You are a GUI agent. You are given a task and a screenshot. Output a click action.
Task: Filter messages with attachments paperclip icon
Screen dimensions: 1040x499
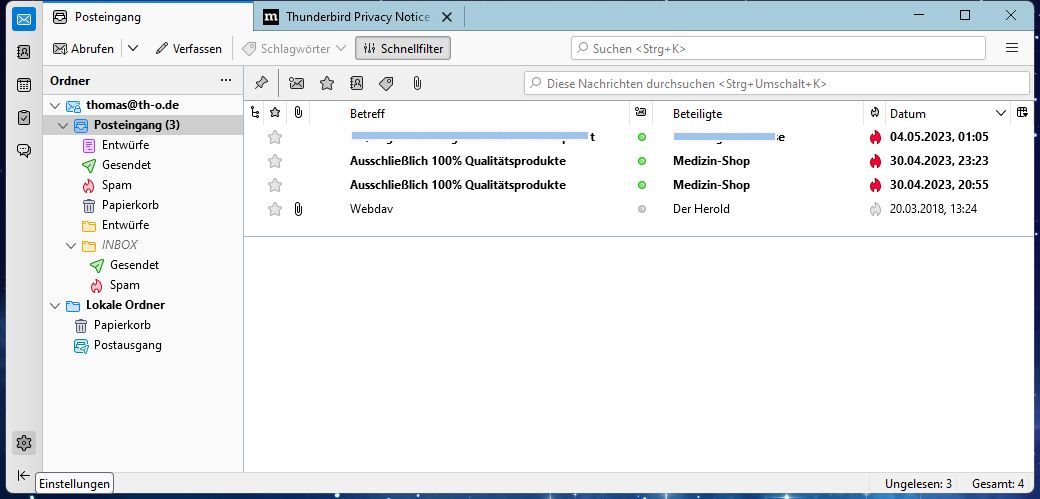(417, 83)
